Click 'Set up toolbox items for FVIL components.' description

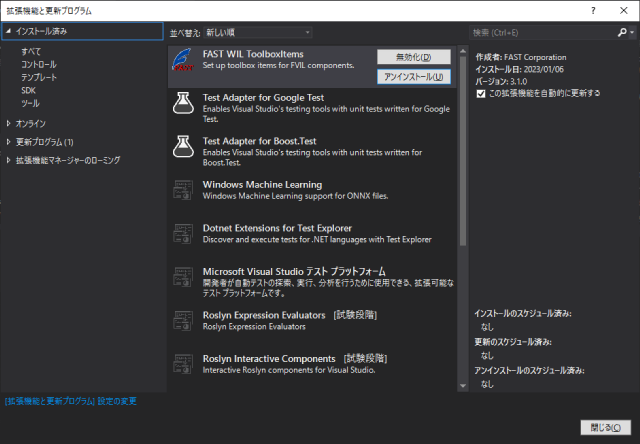278,65
